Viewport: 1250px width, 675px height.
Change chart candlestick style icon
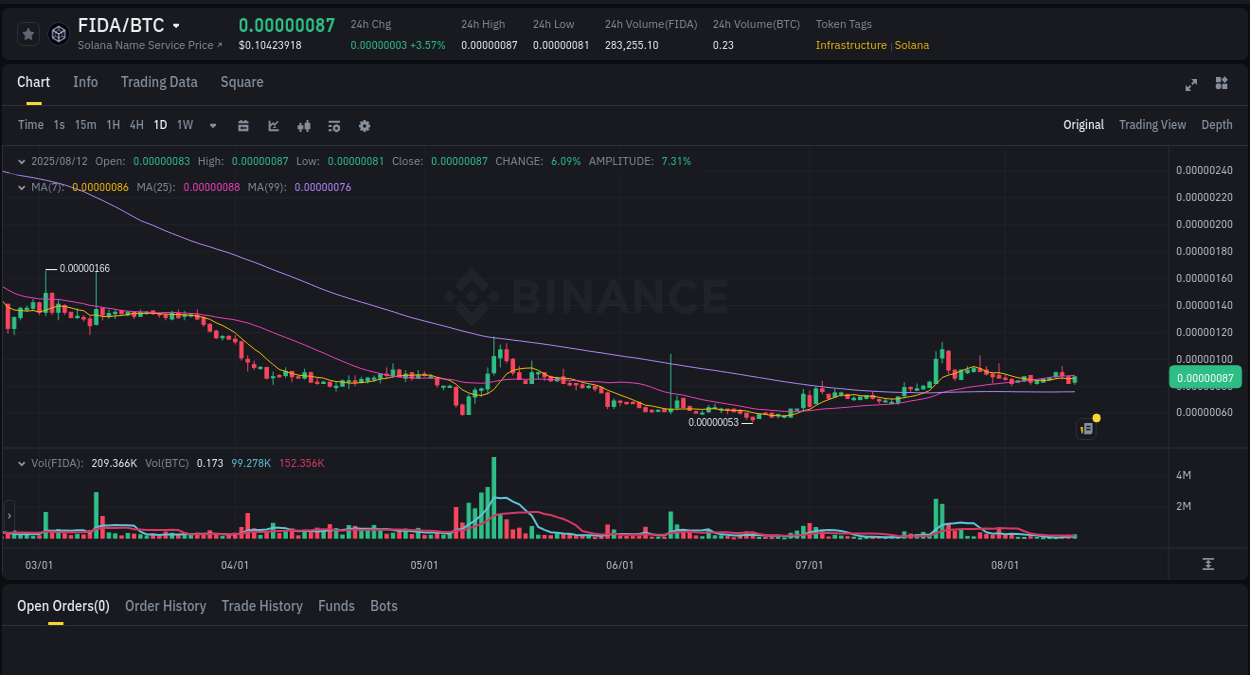(304, 126)
